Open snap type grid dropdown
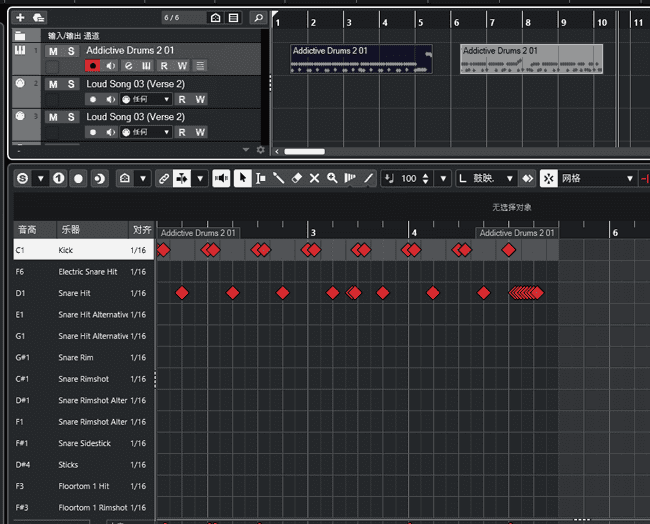Image resolution: width=650 pixels, height=524 pixels. (x=630, y=179)
